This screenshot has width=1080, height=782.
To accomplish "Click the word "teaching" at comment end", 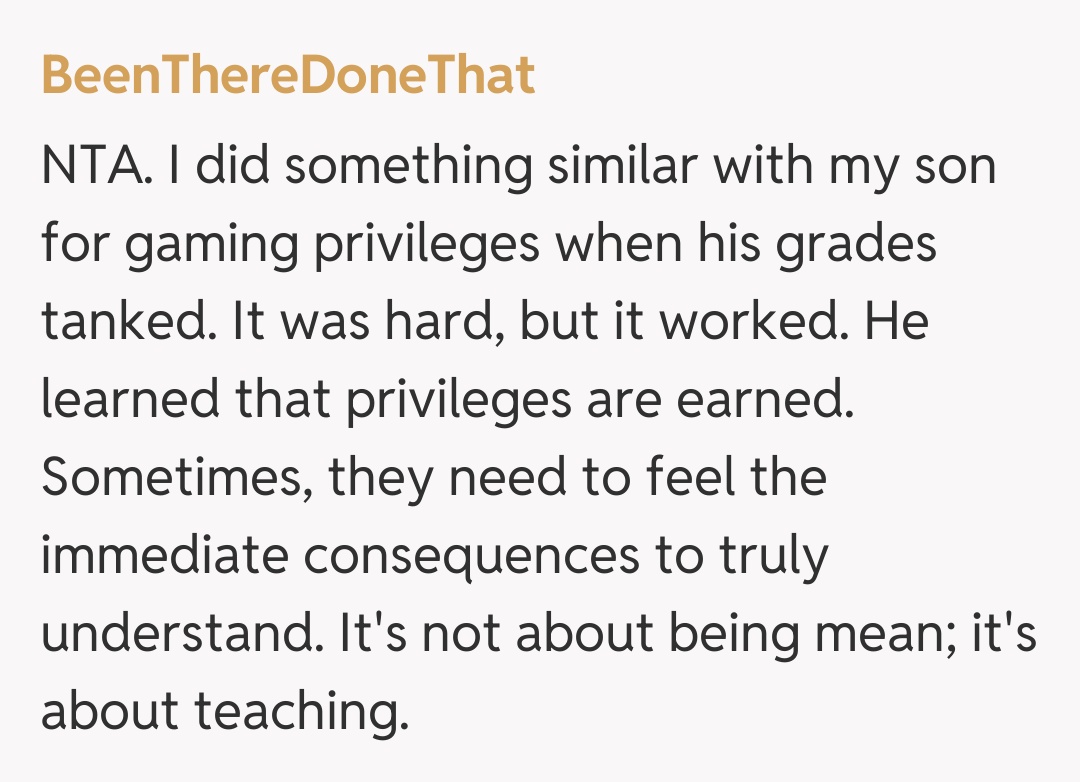I will 303,712.
